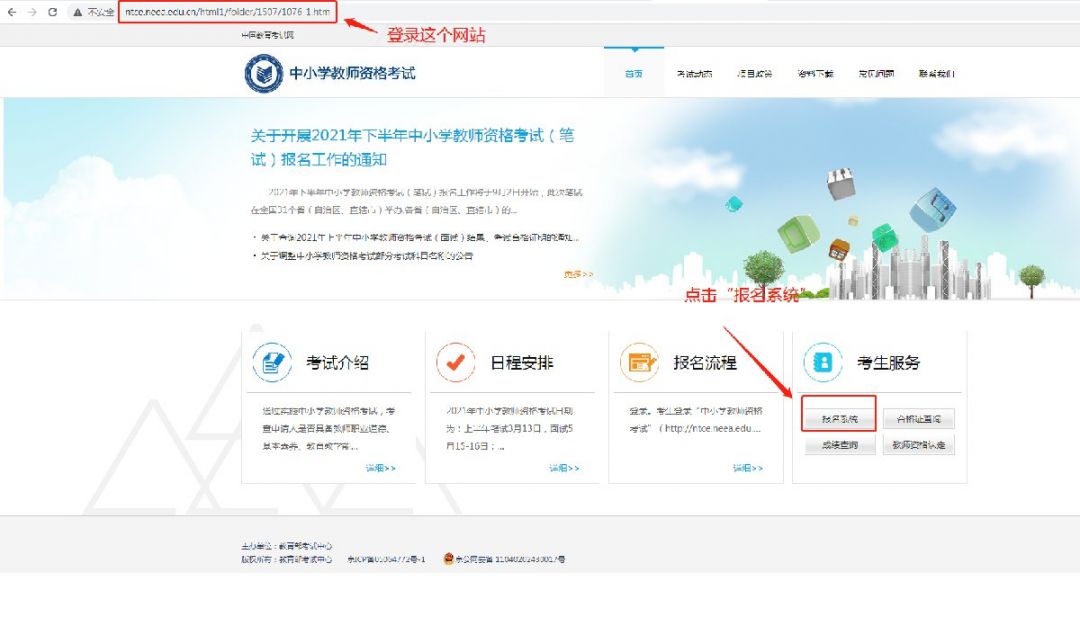Viewport: 1080px width, 635px height.
Task: Click the 日程安排 checkmark icon
Action: [455, 362]
